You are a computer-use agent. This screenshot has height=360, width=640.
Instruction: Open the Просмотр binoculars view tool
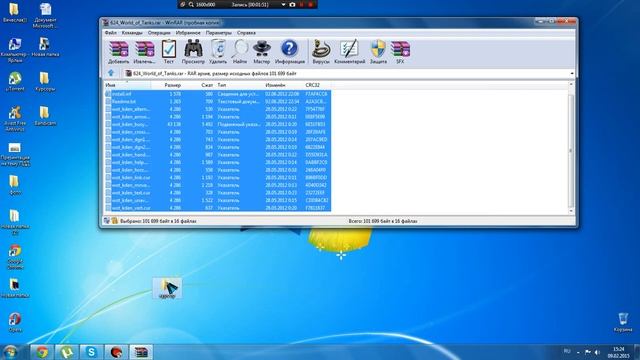tap(193, 52)
